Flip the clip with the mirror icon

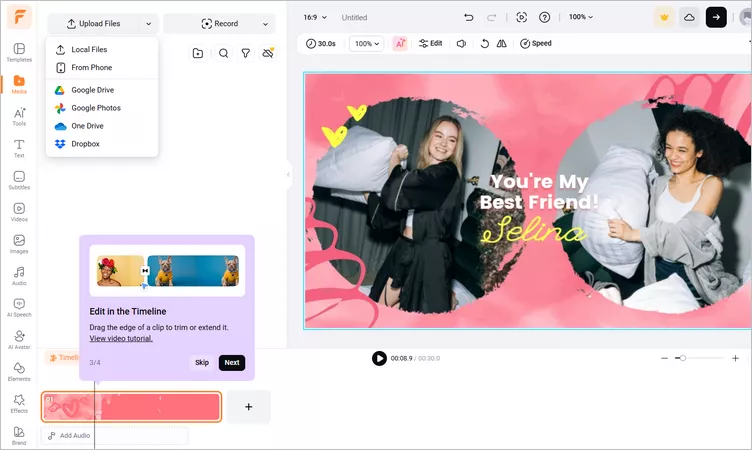pyautogui.click(x=502, y=44)
